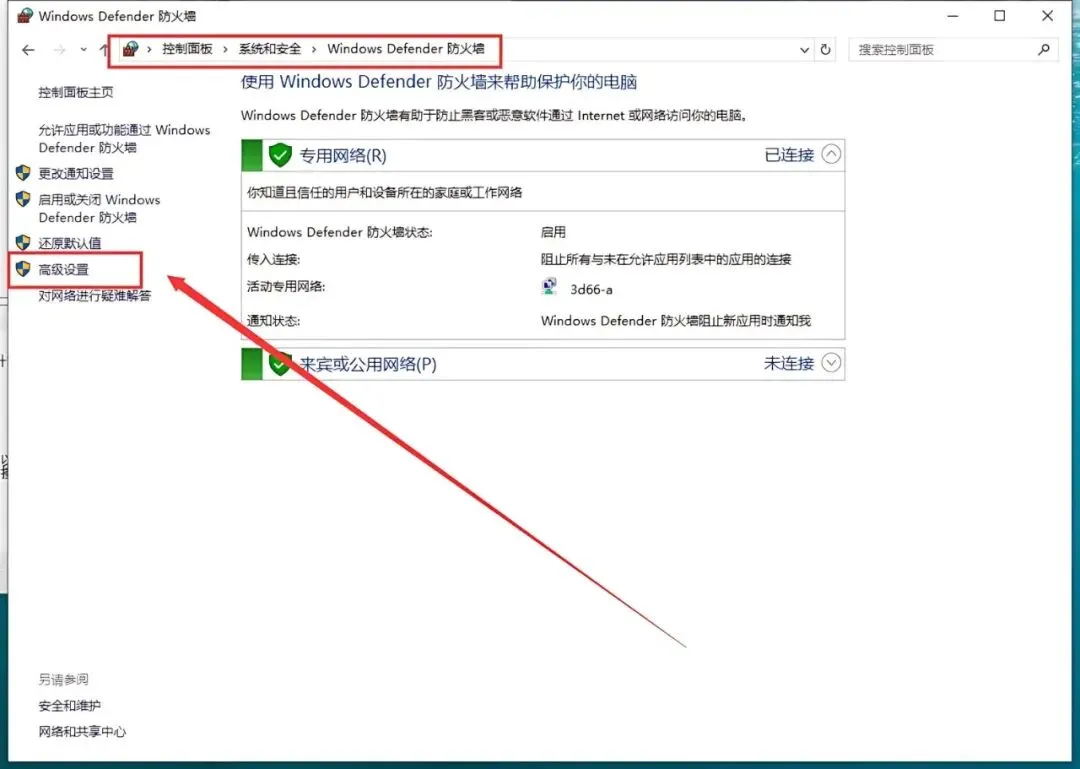Click shield icon beside 高级设置
This screenshot has width=1080, height=769.
(x=23, y=269)
